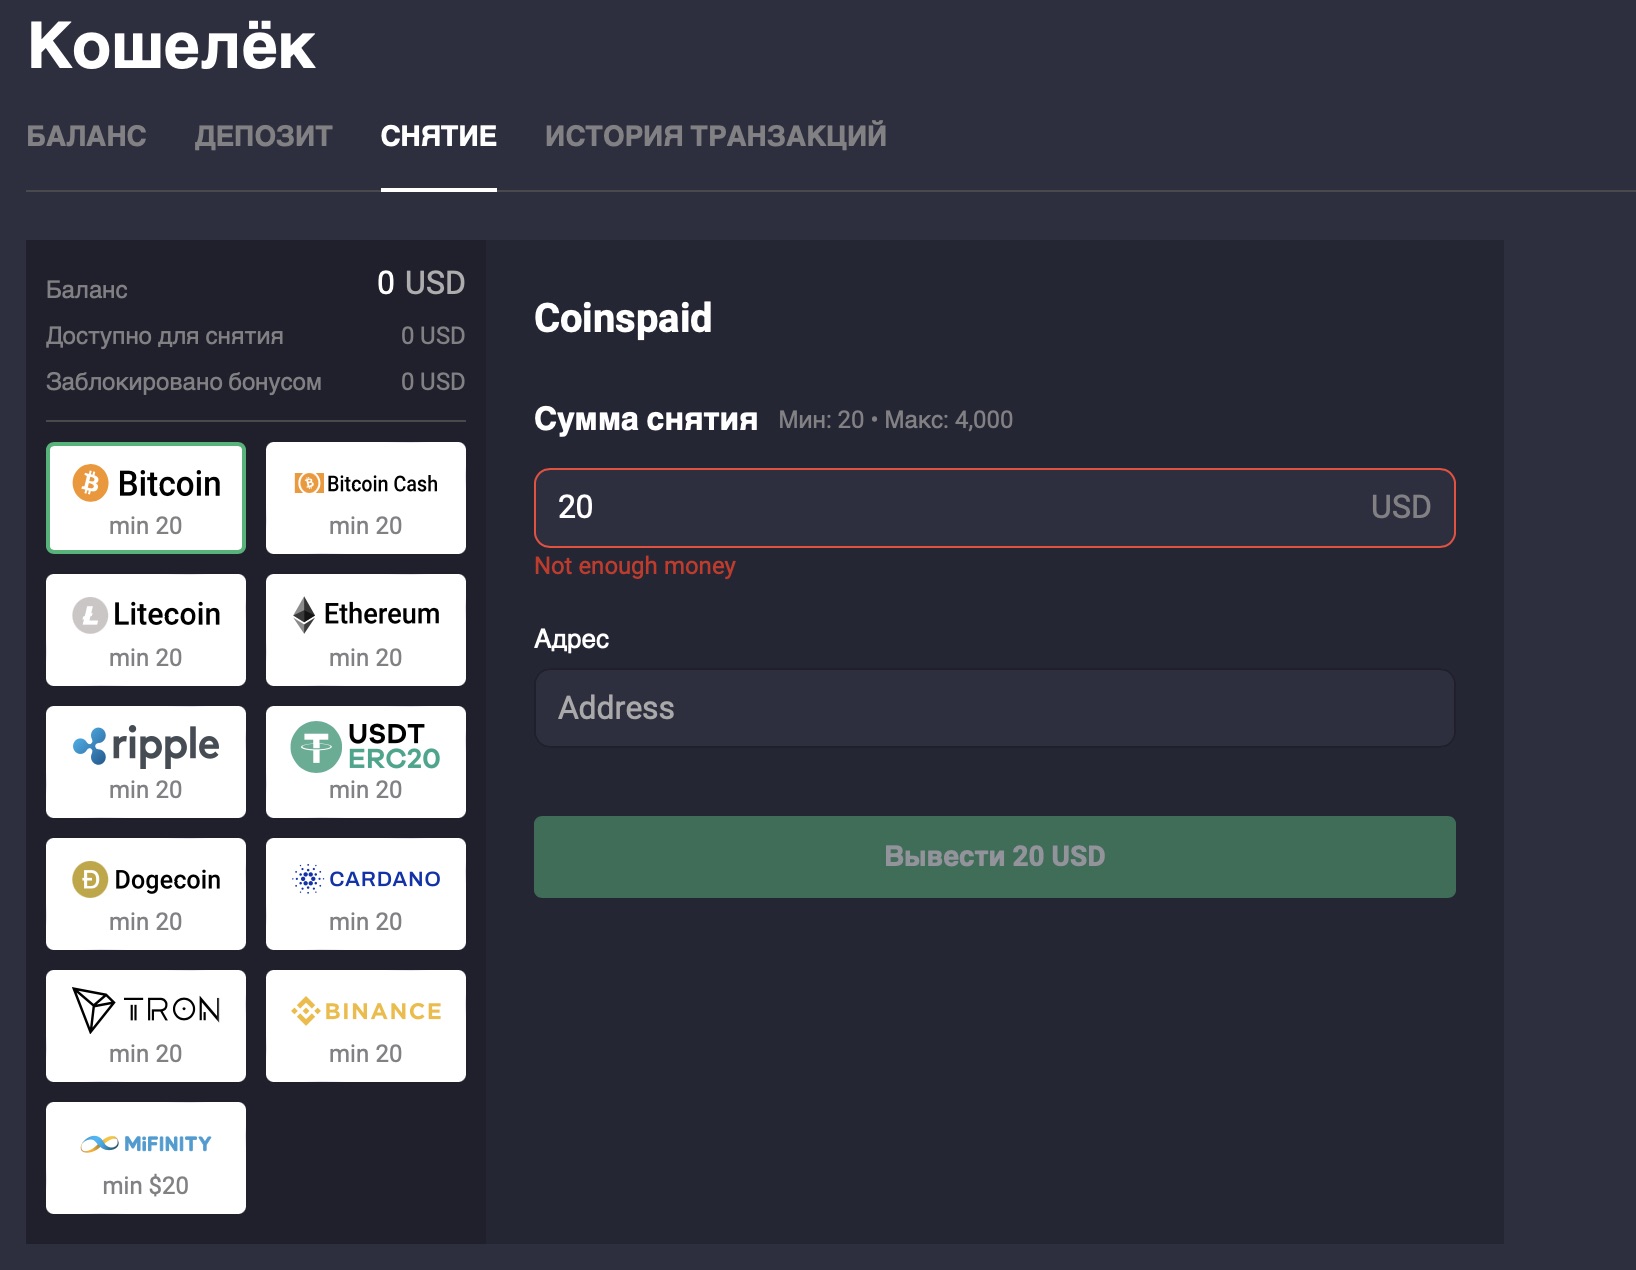Click the Кошелёк page title
The width and height of the screenshot is (1636, 1270).
click(172, 45)
